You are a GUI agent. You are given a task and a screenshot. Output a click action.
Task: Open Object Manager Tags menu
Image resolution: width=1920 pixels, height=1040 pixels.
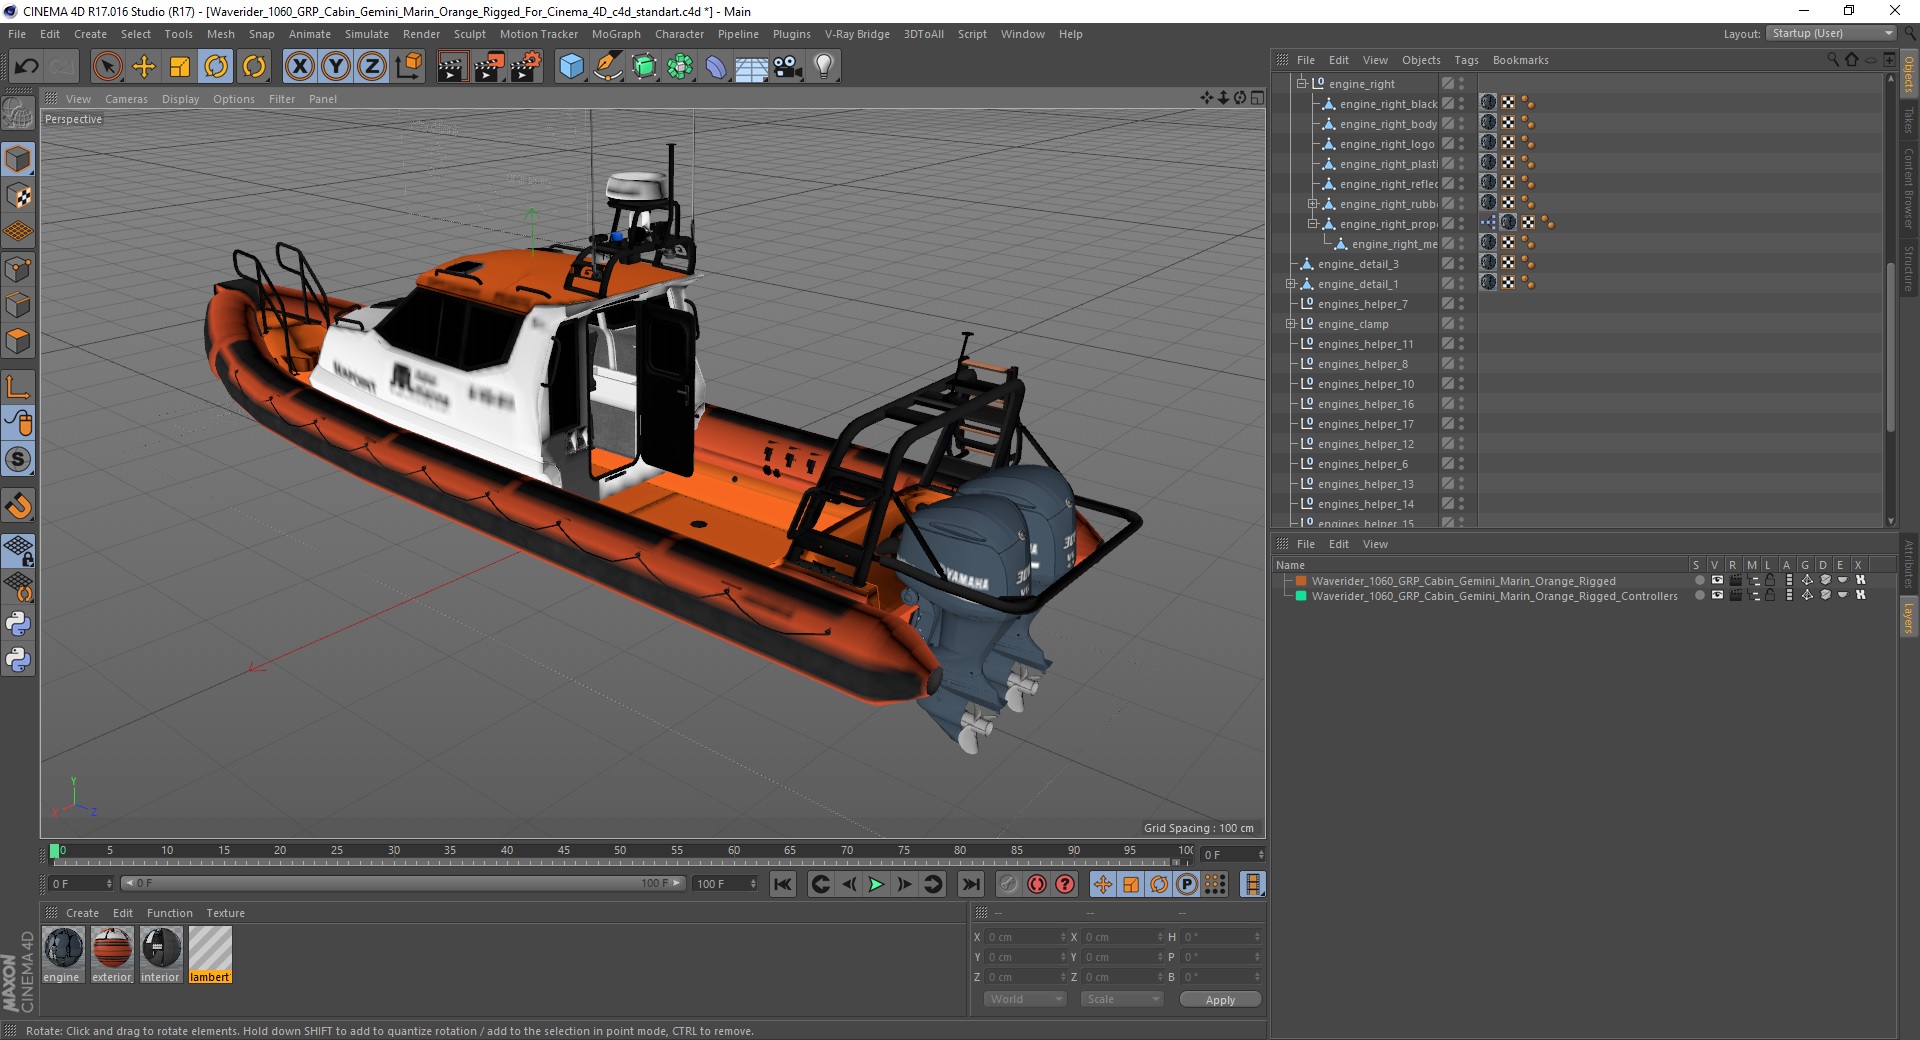pyautogui.click(x=1466, y=60)
